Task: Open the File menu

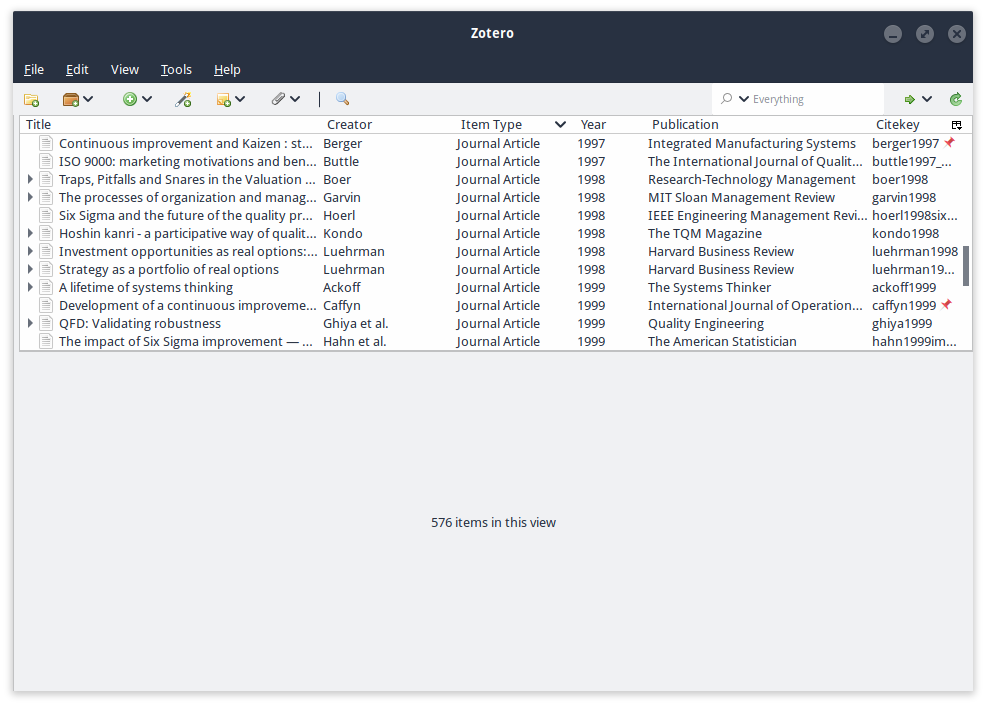Action: [34, 69]
